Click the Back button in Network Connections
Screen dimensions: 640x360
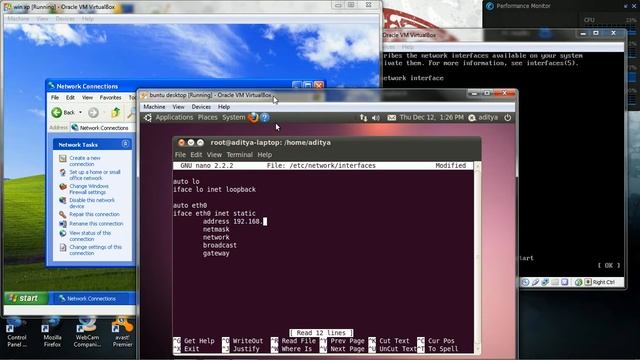pyautogui.click(x=63, y=112)
